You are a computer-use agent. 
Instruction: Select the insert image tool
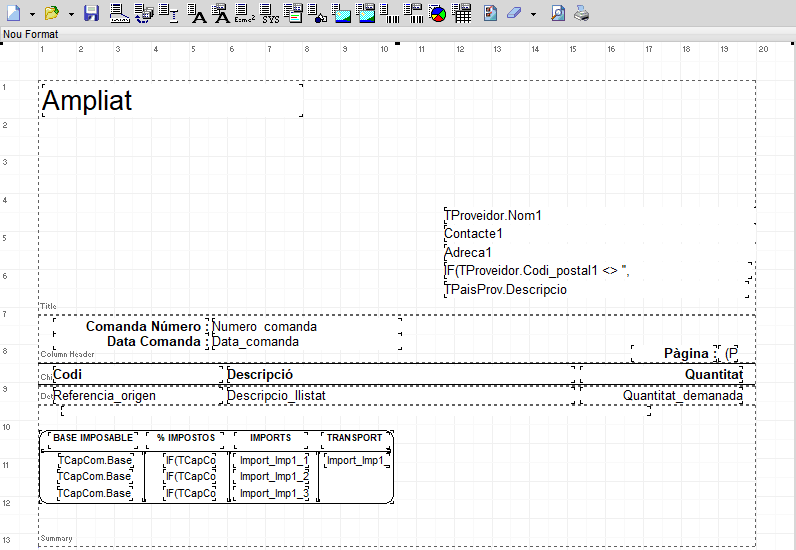(342, 13)
